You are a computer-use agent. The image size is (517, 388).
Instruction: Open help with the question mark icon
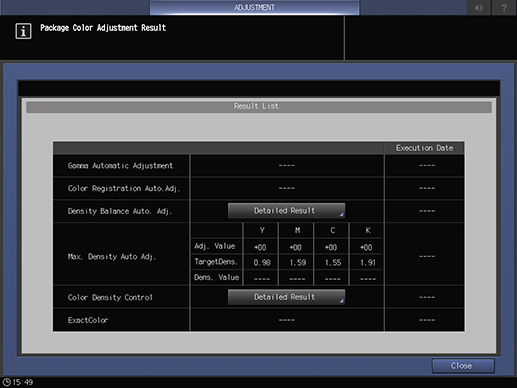[504, 7]
